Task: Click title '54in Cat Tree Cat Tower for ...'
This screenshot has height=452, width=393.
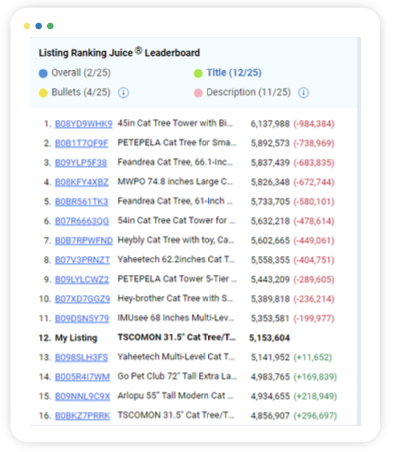Action: point(176,220)
